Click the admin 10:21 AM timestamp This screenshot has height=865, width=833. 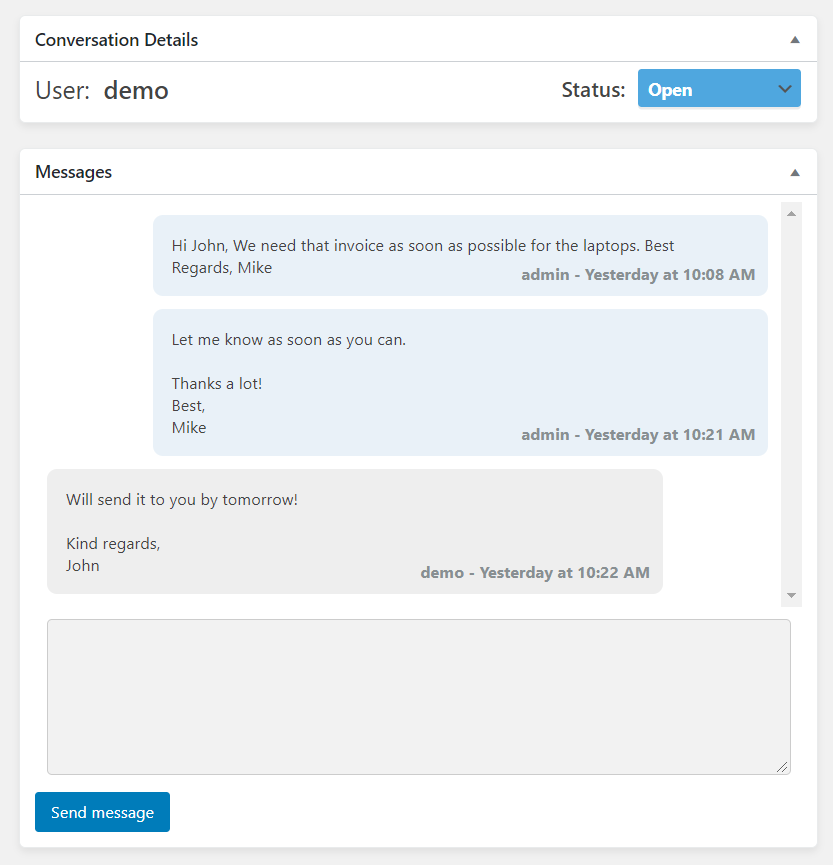[x=638, y=435]
